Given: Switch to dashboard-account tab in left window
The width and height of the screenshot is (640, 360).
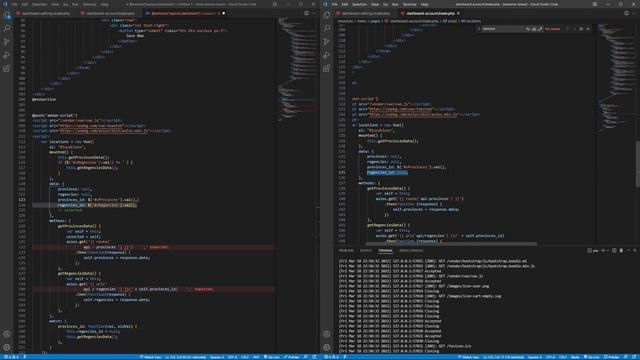Looking at the screenshot, I should click(110, 13).
